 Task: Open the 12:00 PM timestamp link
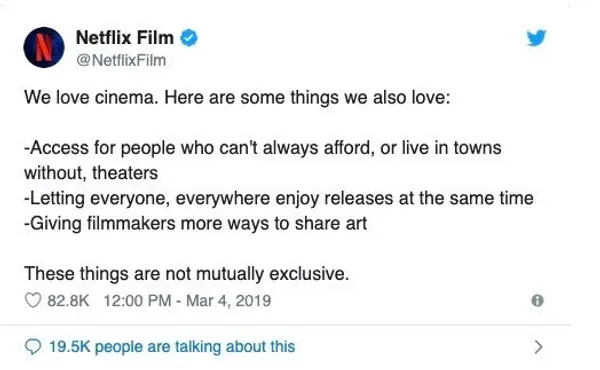pyautogui.click(x=137, y=301)
